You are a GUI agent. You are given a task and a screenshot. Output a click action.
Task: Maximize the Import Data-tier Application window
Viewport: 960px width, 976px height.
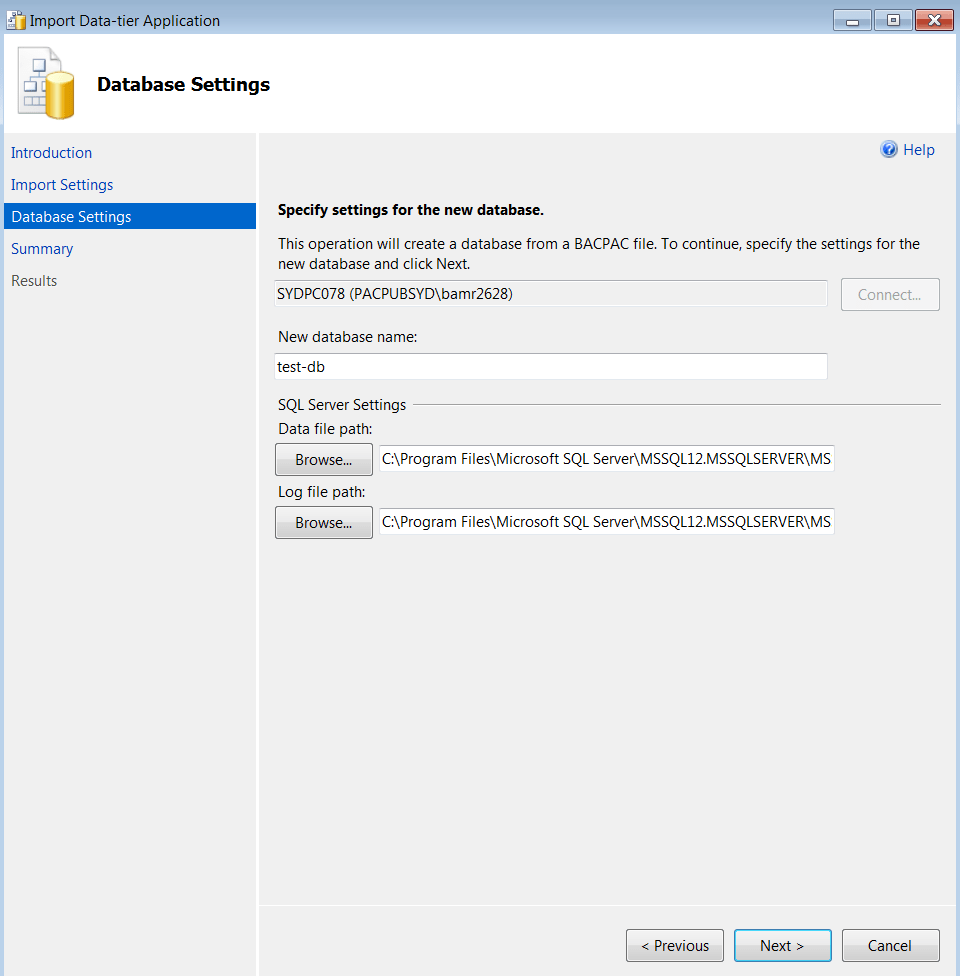pyautogui.click(x=893, y=20)
